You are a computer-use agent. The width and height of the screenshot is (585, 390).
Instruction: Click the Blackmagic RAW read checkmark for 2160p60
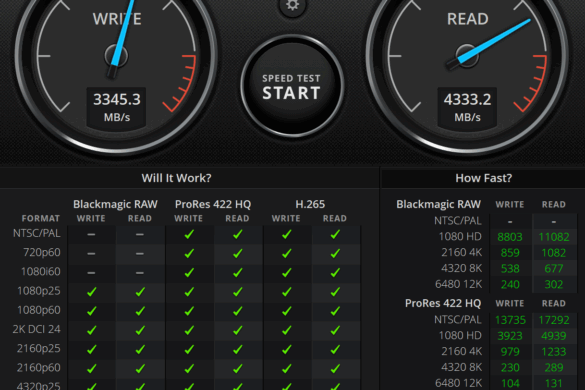click(140, 369)
